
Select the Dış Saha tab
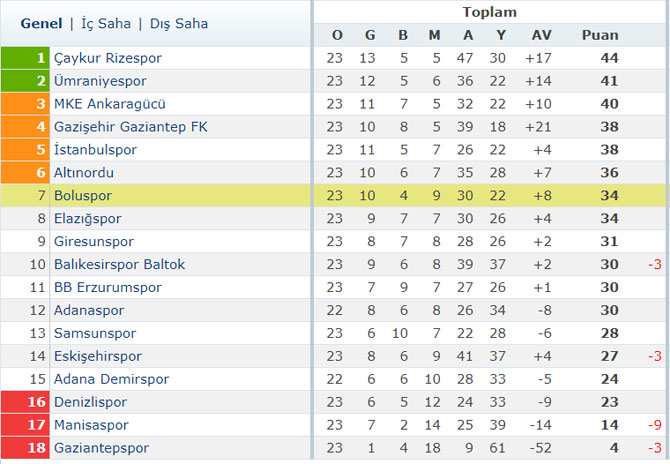179,23
